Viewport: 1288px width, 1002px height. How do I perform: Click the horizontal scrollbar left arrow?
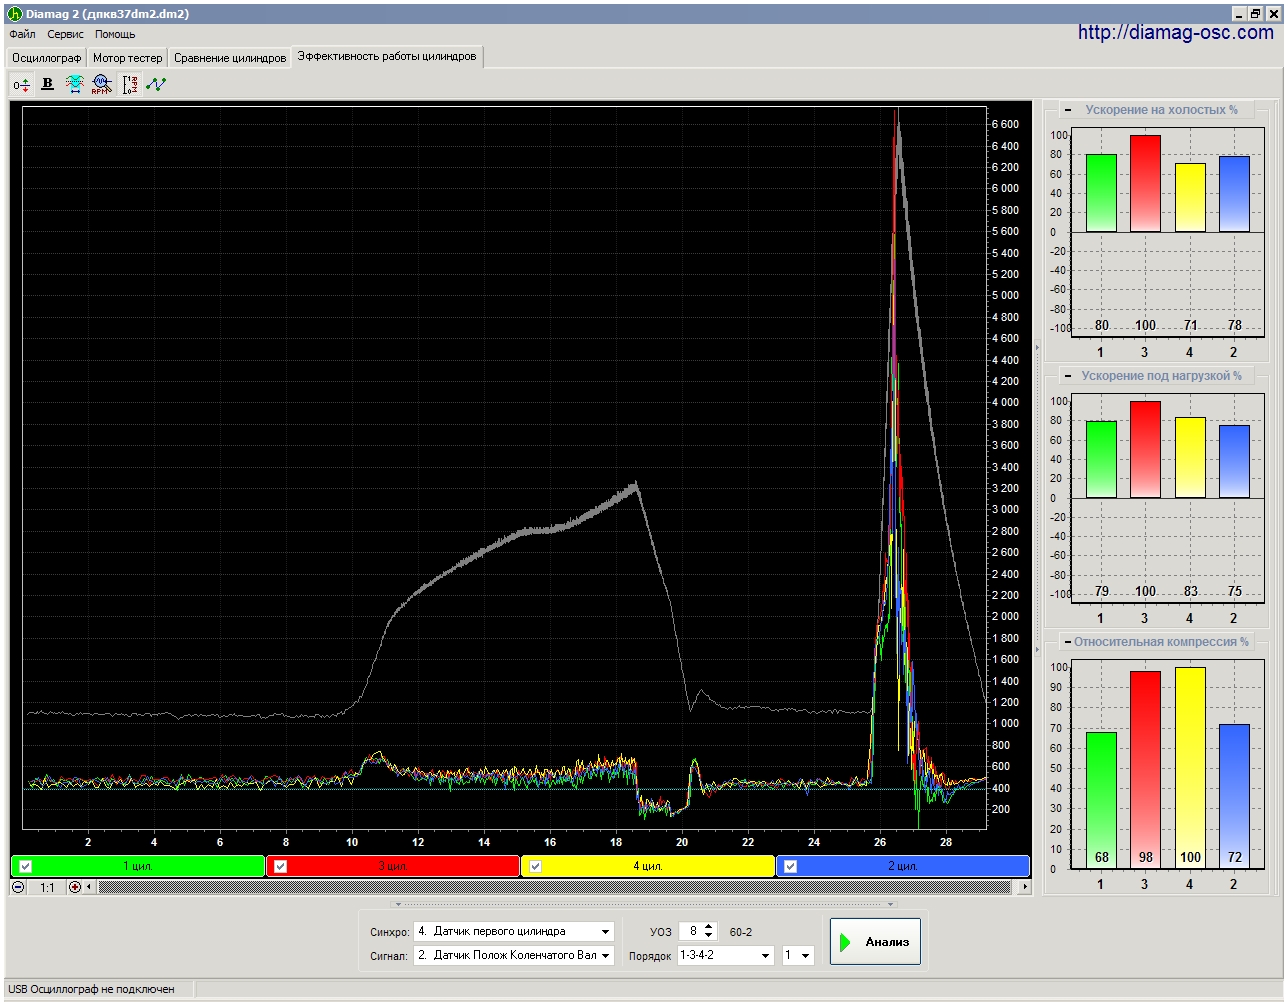click(x=89, y=887)
